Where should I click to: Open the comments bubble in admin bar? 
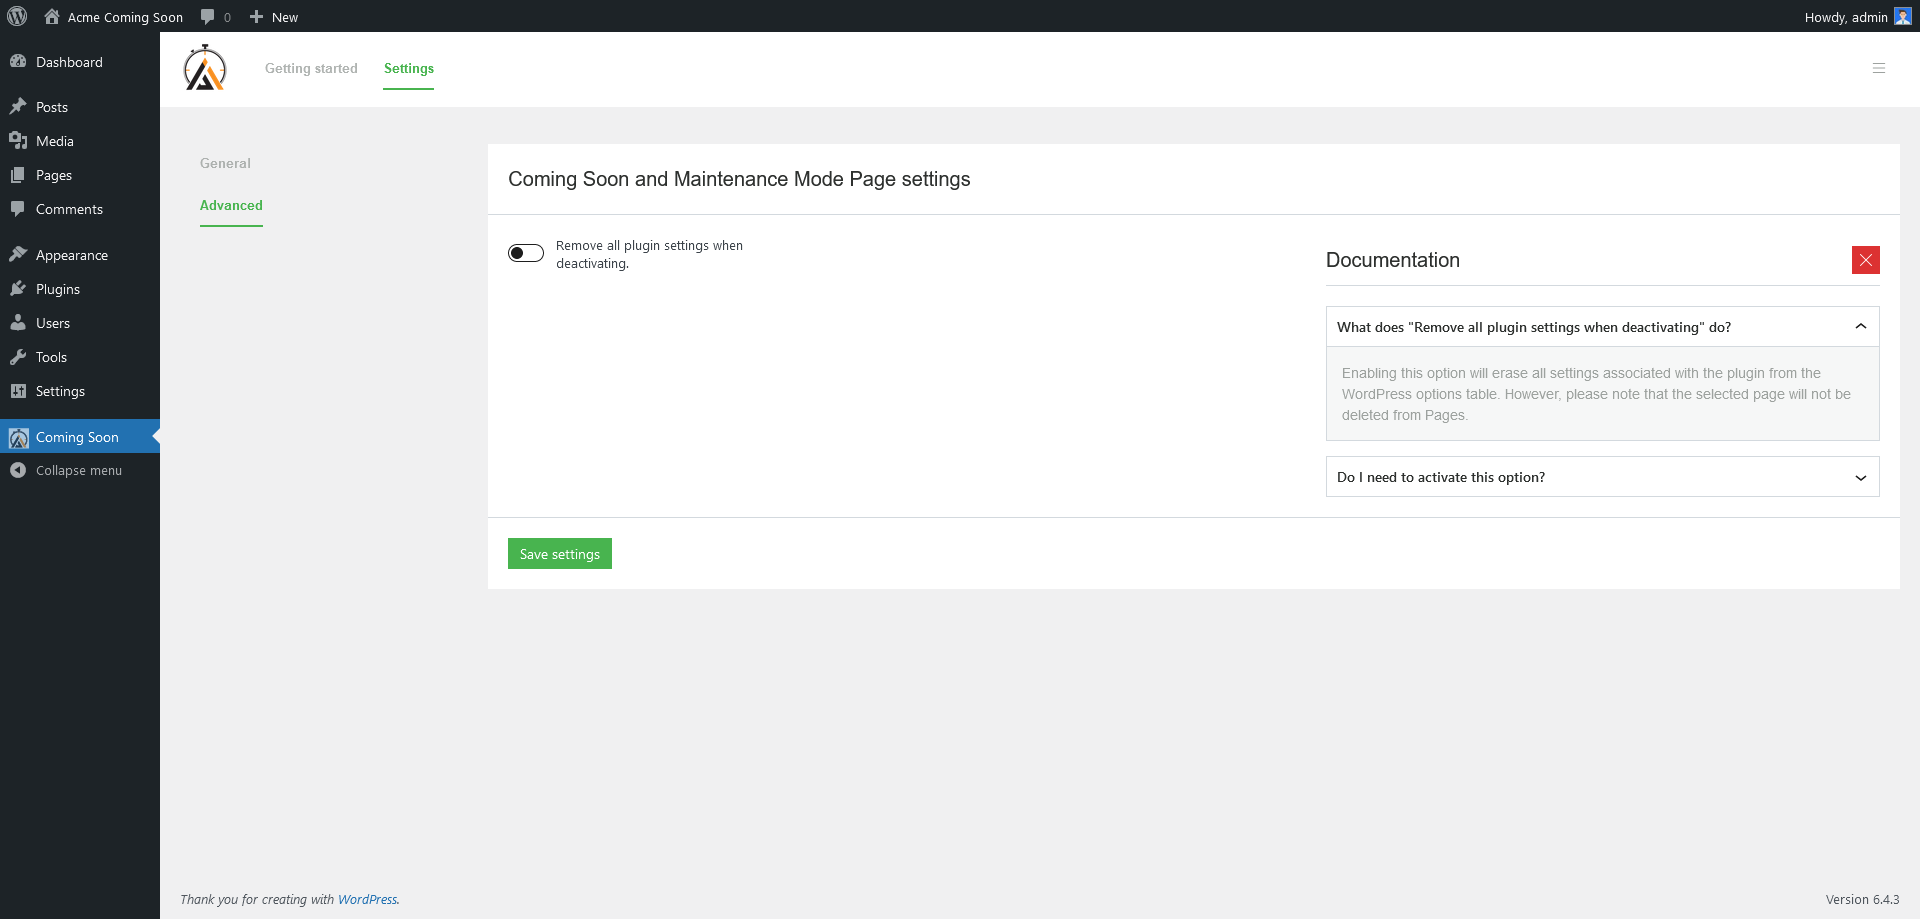pyautogui.click(x=208, y=17)
